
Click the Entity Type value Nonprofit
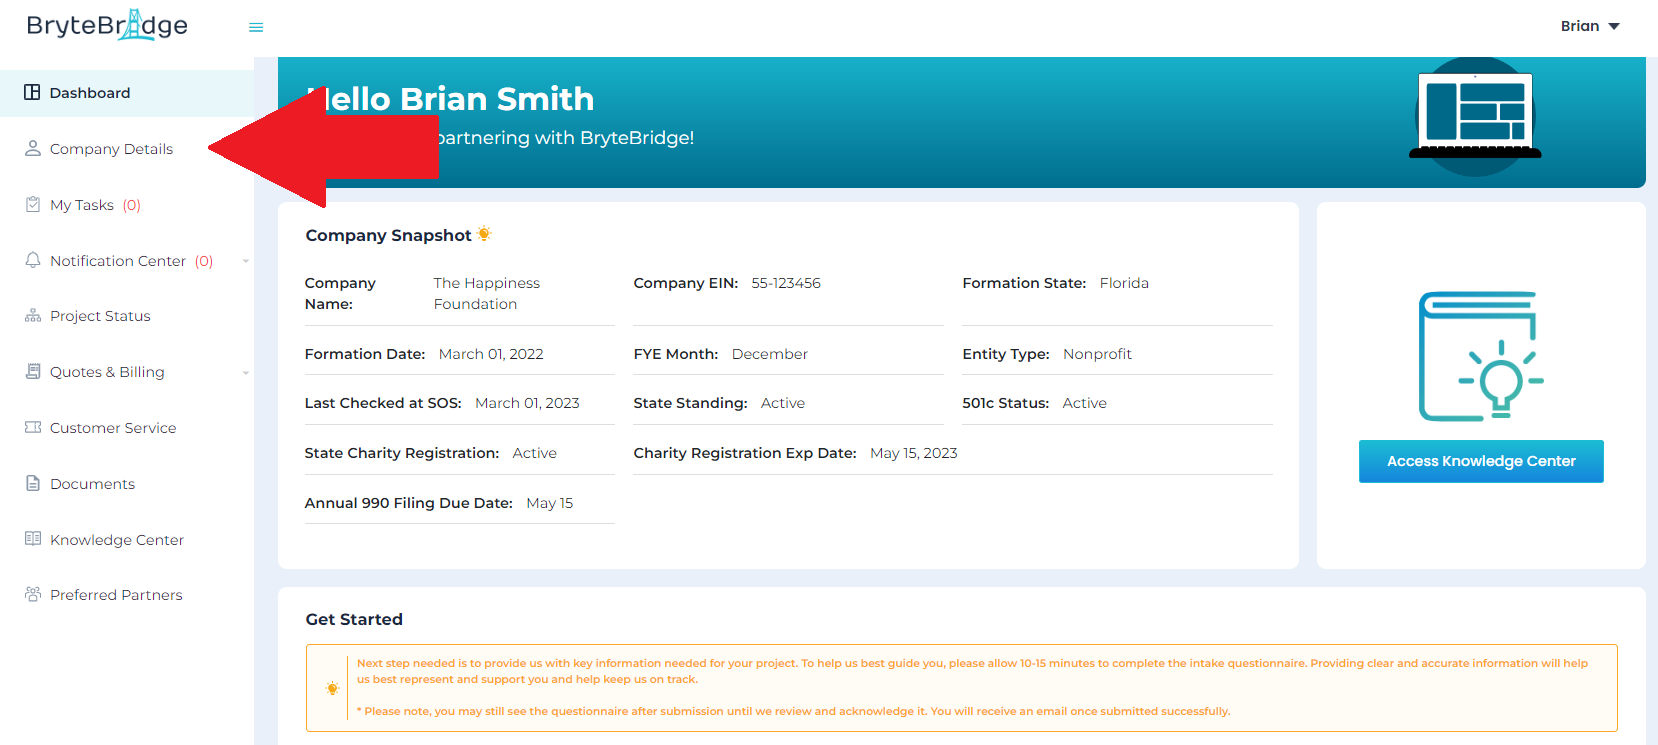point(1097,354)
